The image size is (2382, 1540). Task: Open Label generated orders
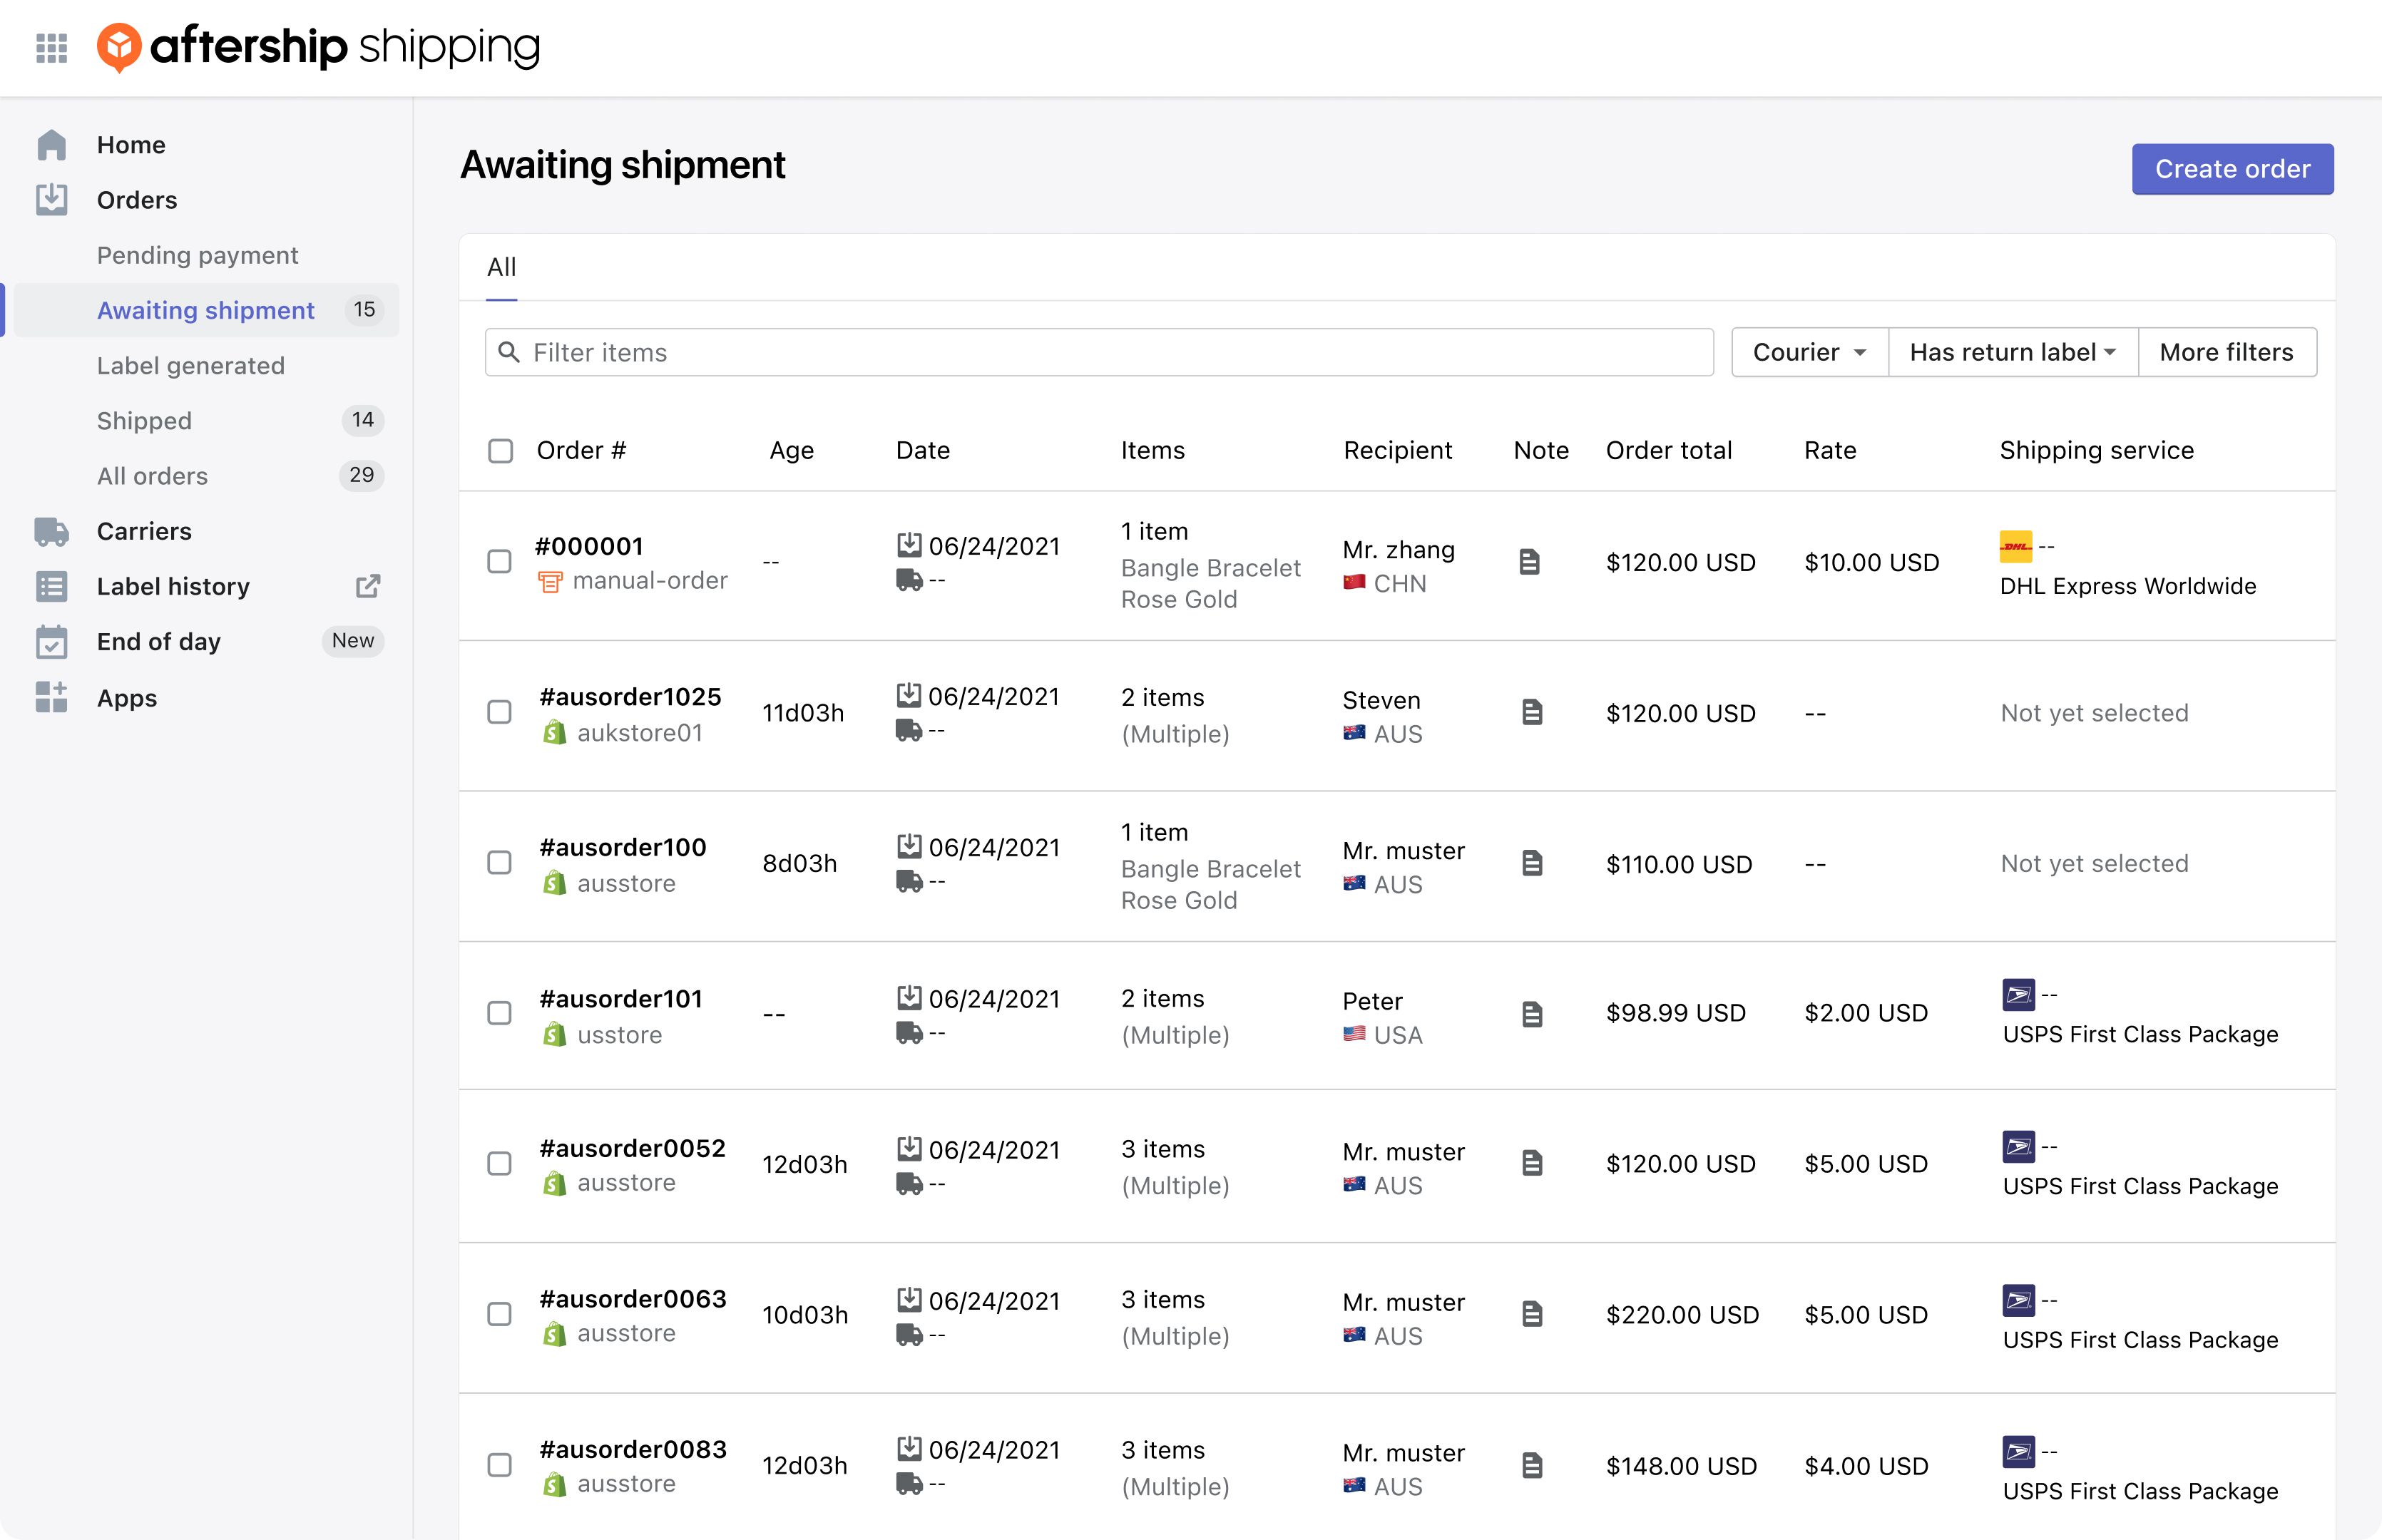(191, 366)
